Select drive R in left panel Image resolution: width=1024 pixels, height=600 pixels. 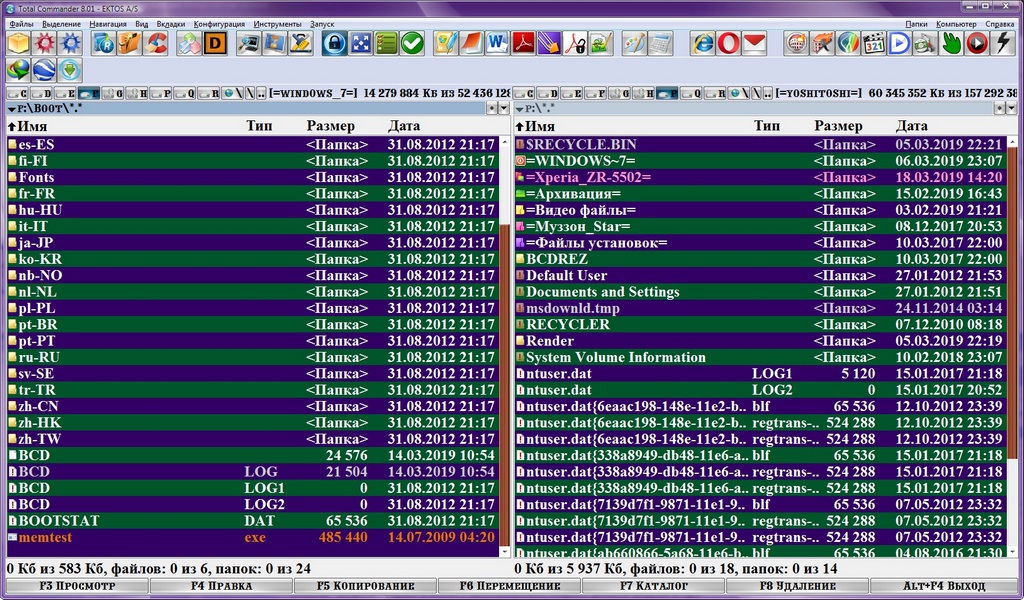(x=209, y=93)
